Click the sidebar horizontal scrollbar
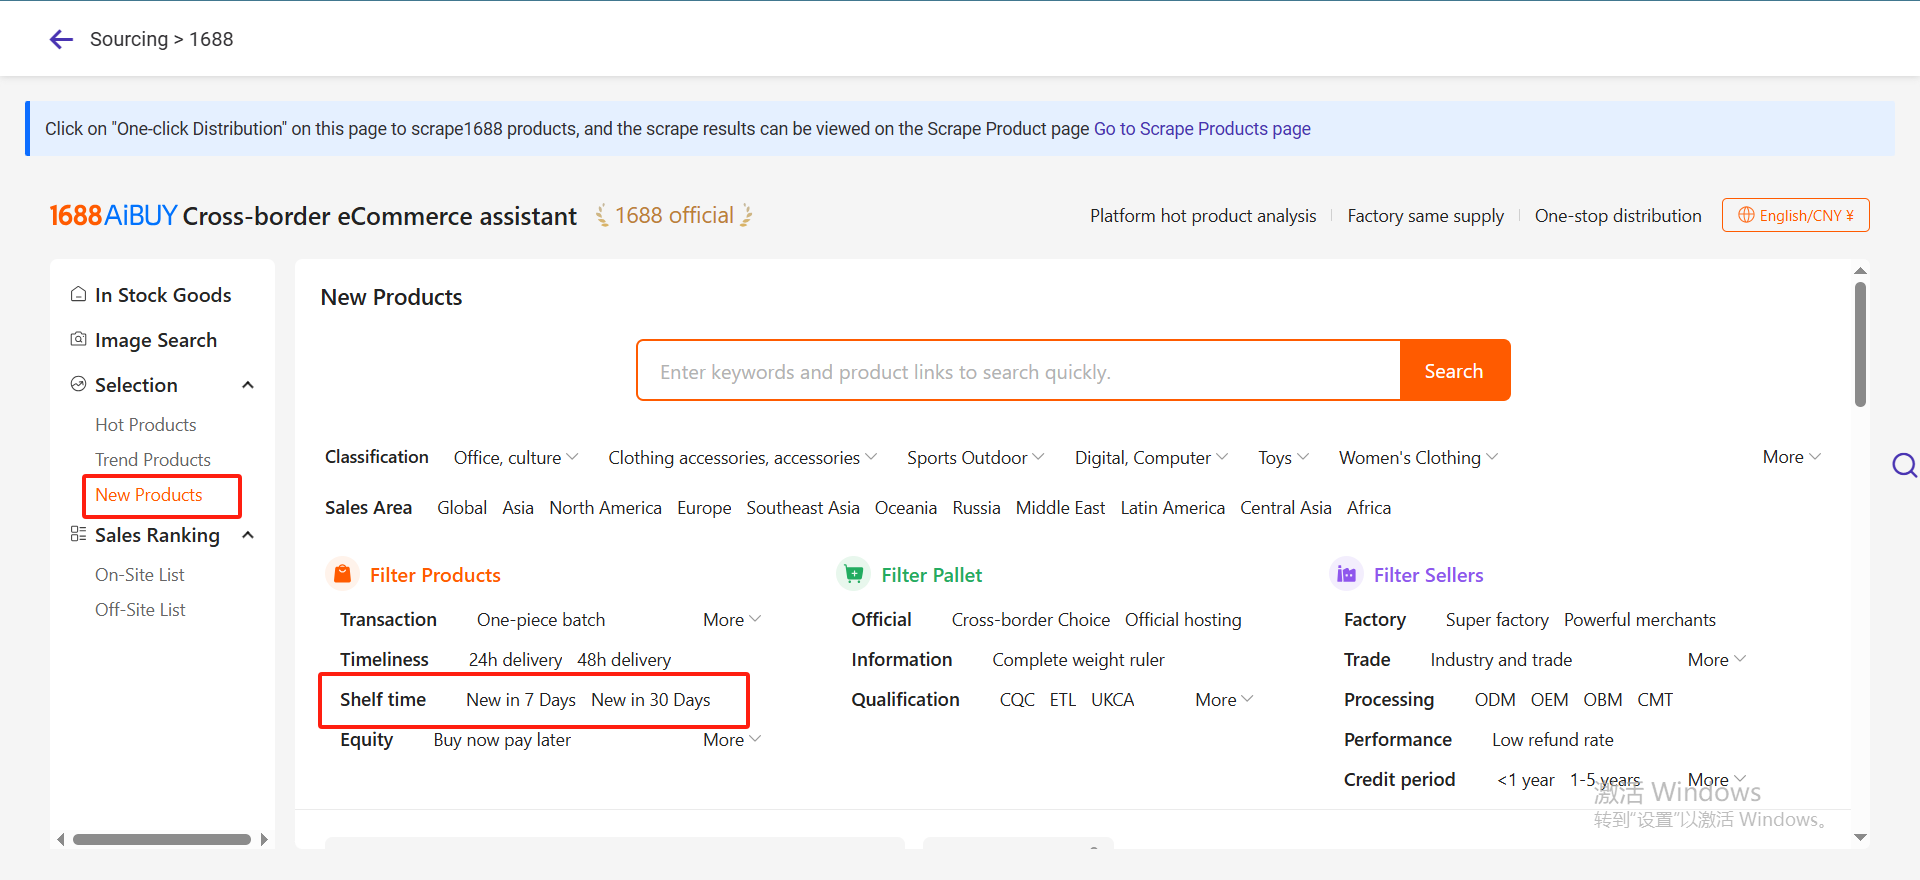This screenshot has width=1920, height=880. pyautogui.click(x=161, y=839)
